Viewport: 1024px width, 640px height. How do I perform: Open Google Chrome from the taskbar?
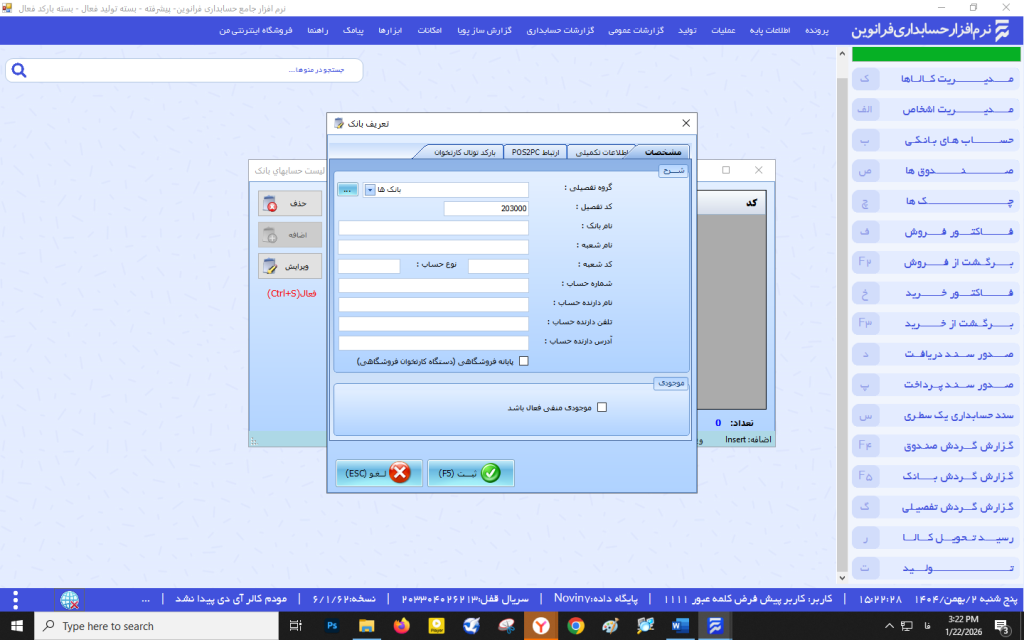[575, 626]
